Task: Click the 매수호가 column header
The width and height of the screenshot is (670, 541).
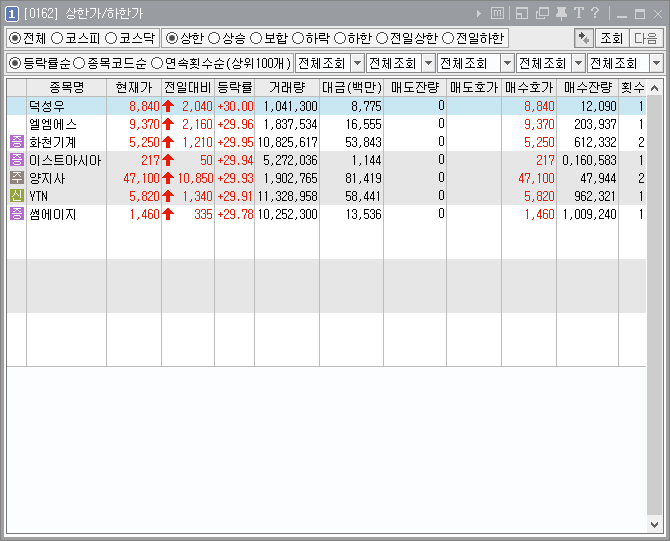Action: point(529,88)
